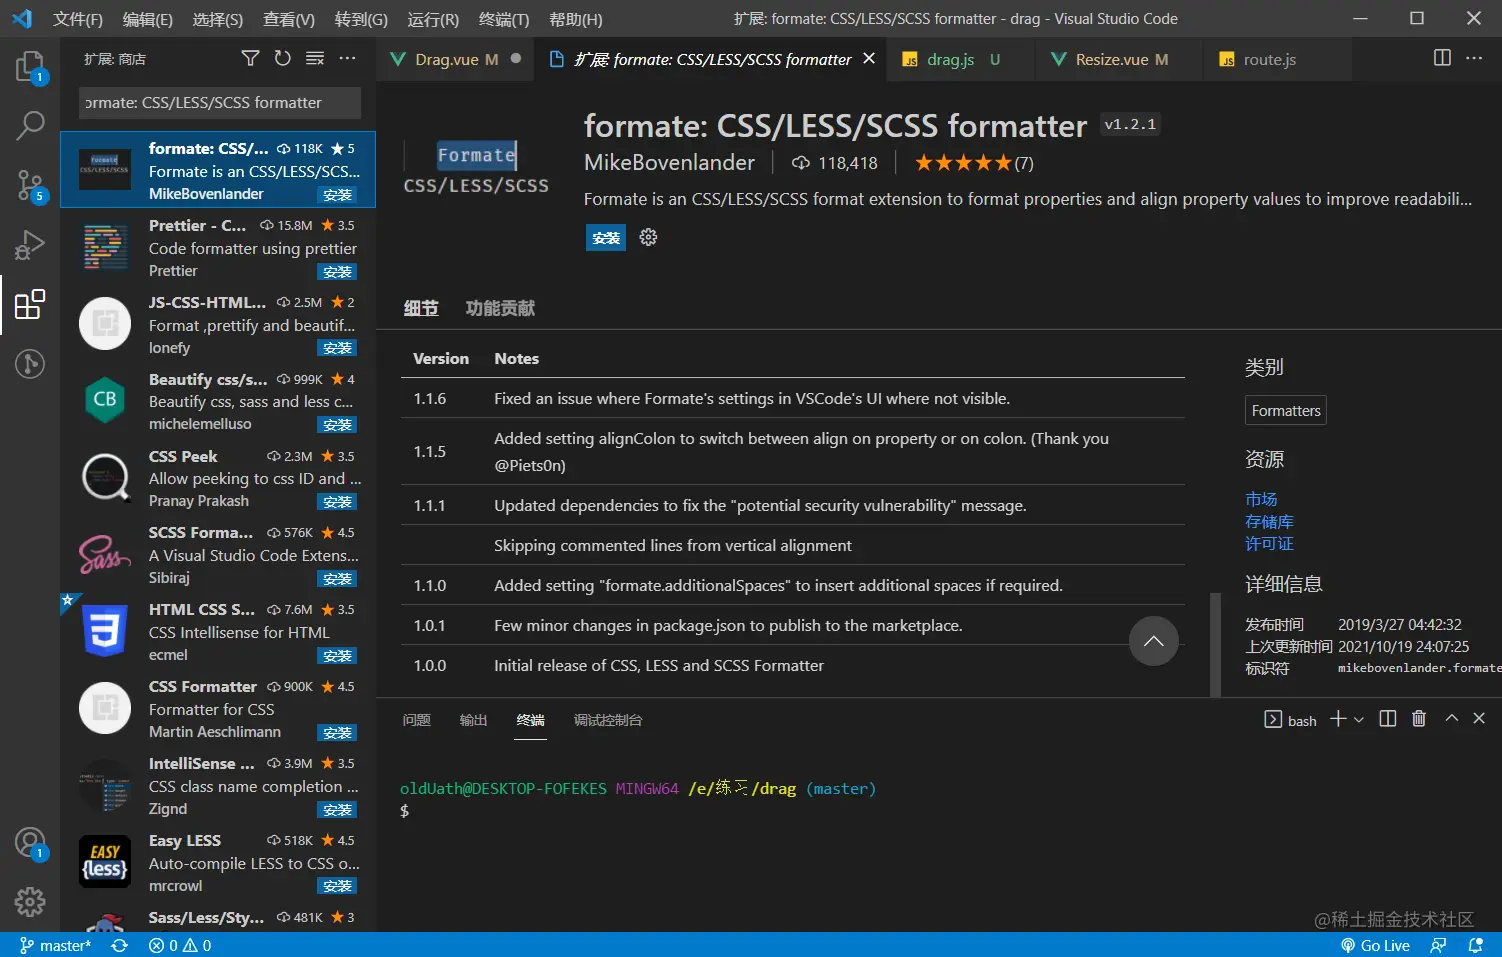This screenshot has width=1502, height=957.
Task: Open the Git Graph activity icon
Action: coord(30,363)
